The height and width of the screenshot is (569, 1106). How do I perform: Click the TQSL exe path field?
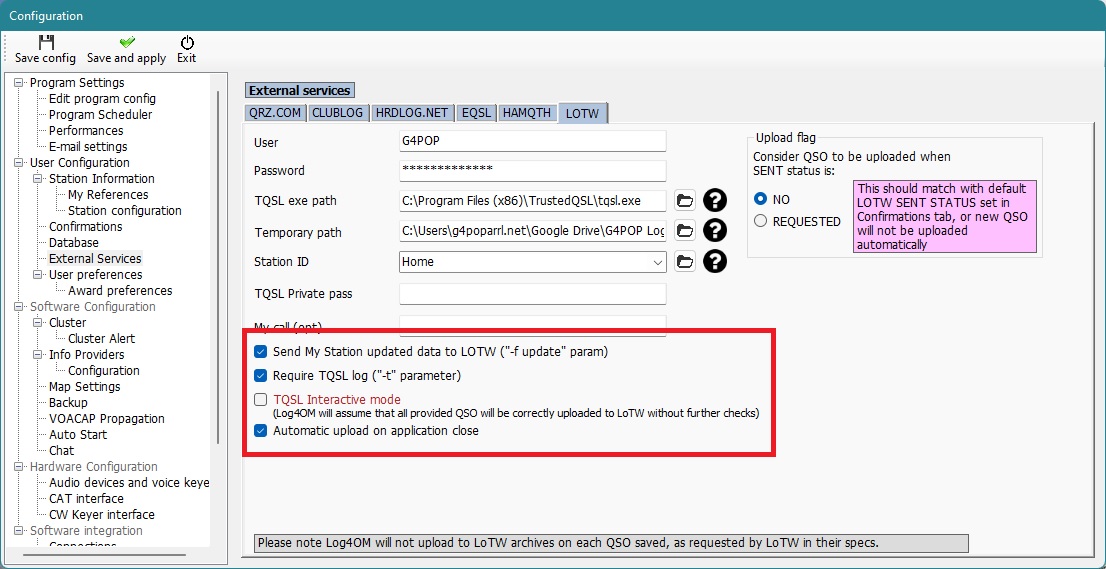pyautogui.click(x=533, y=201)
